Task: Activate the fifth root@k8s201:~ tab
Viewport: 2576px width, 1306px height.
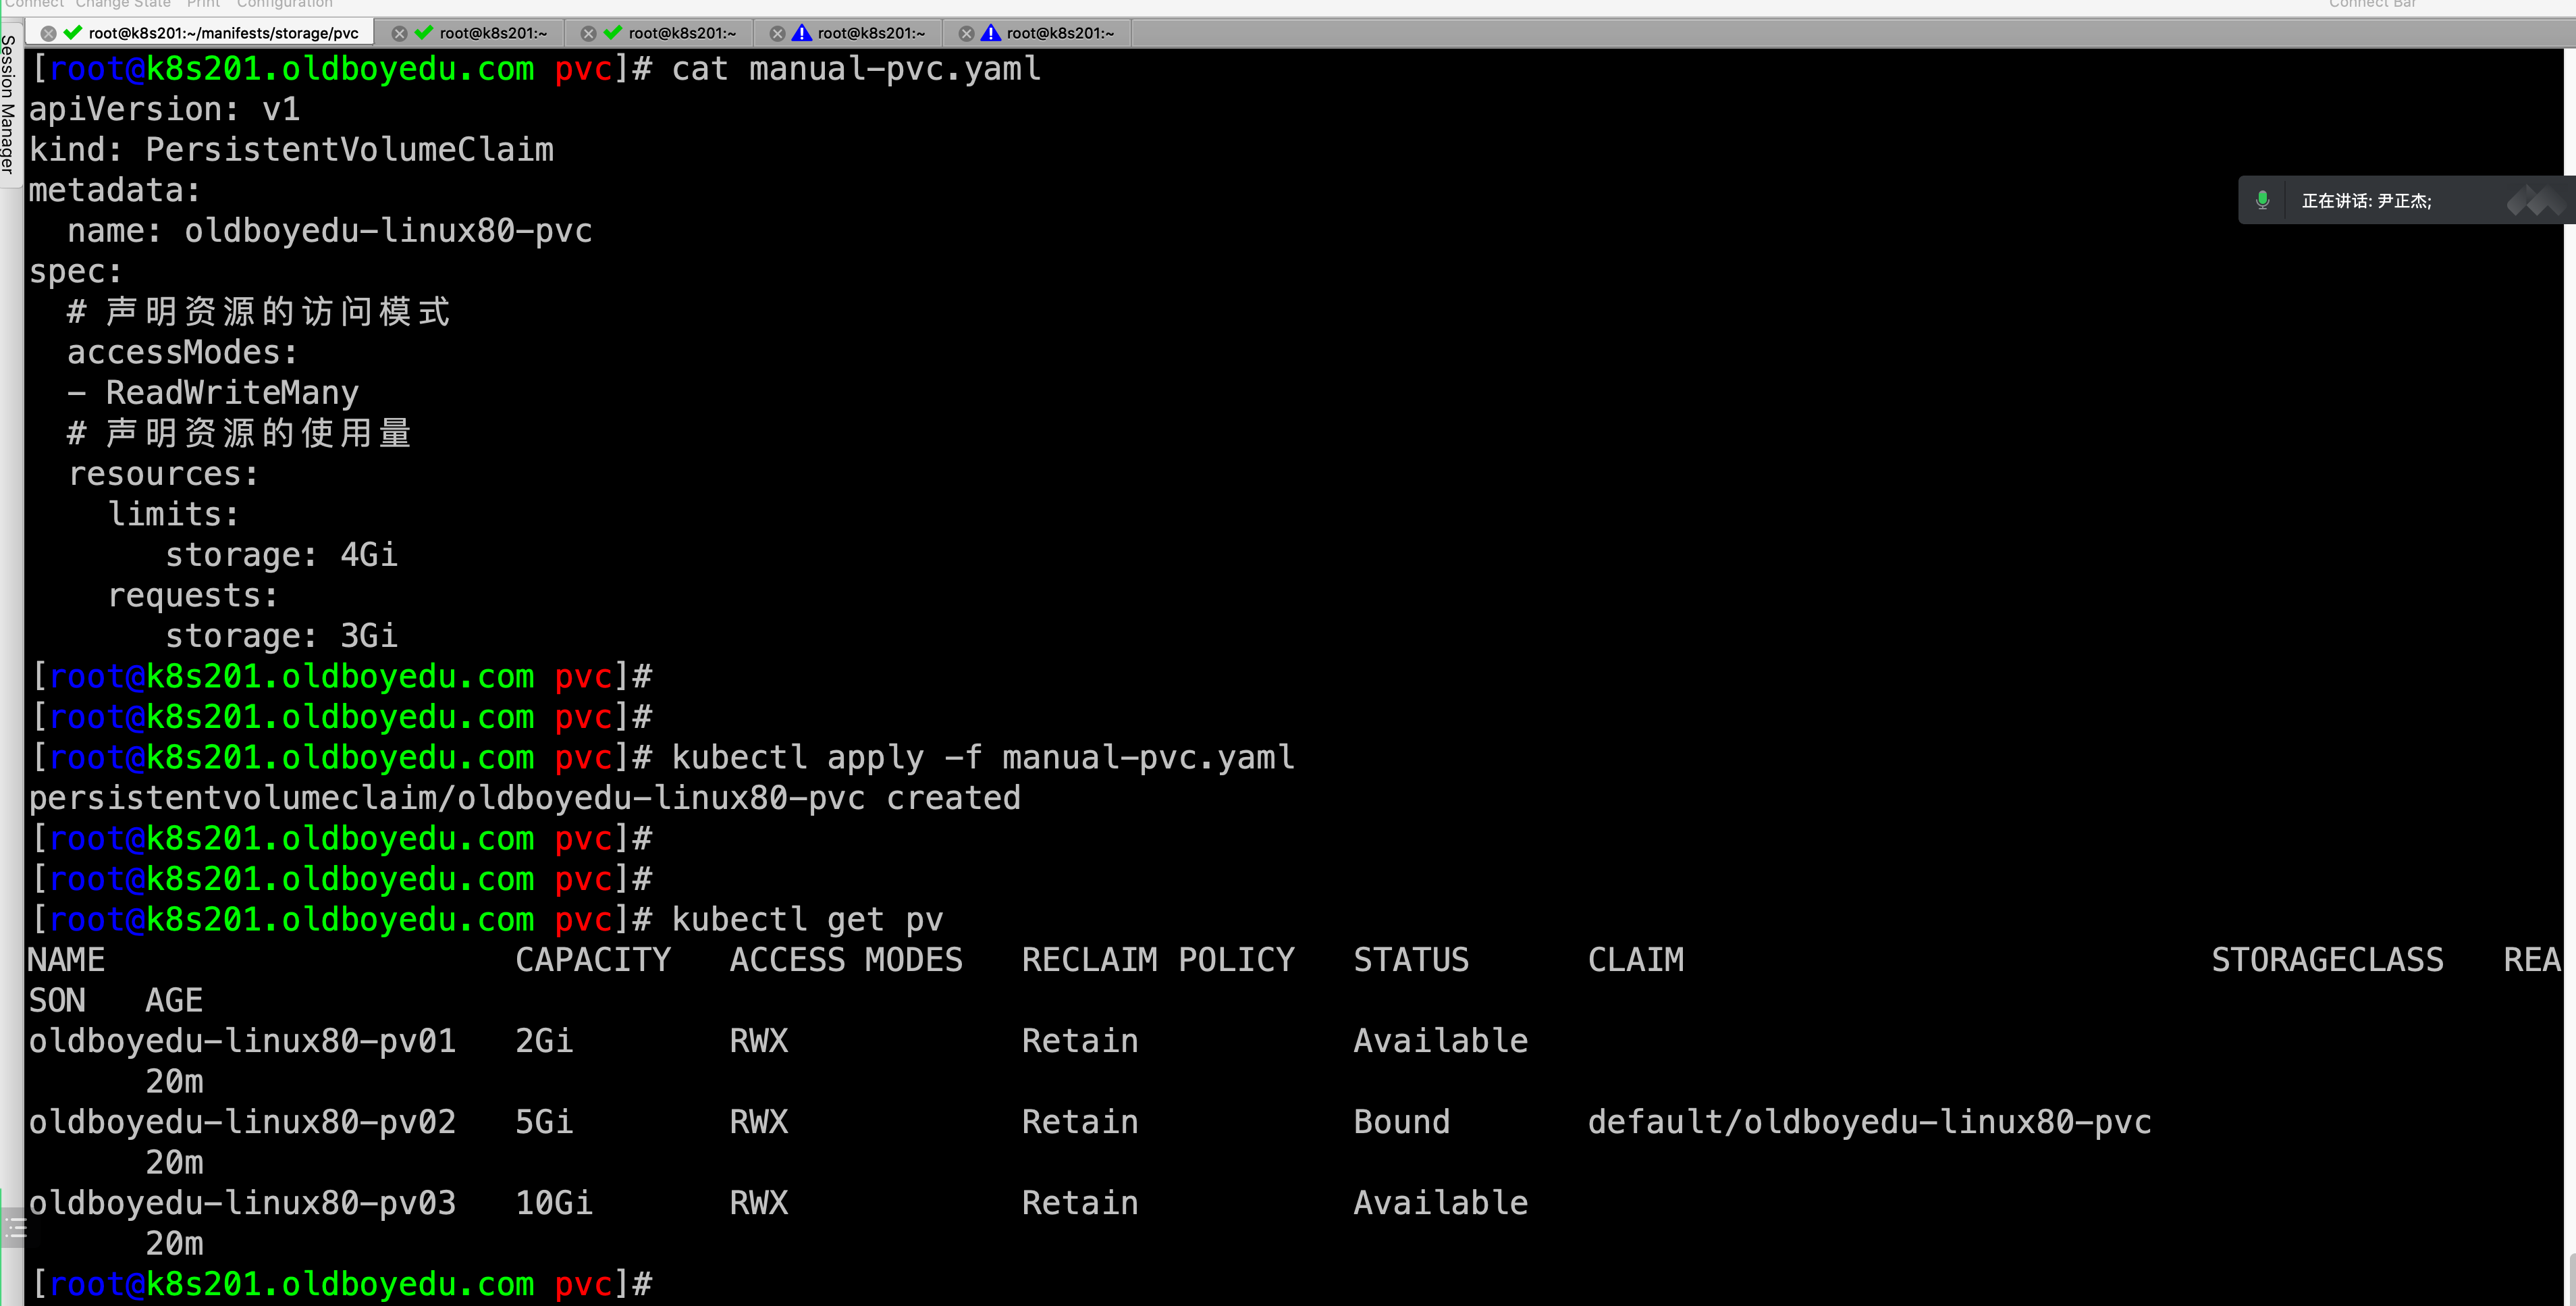Action: (x=1060, y=33)
